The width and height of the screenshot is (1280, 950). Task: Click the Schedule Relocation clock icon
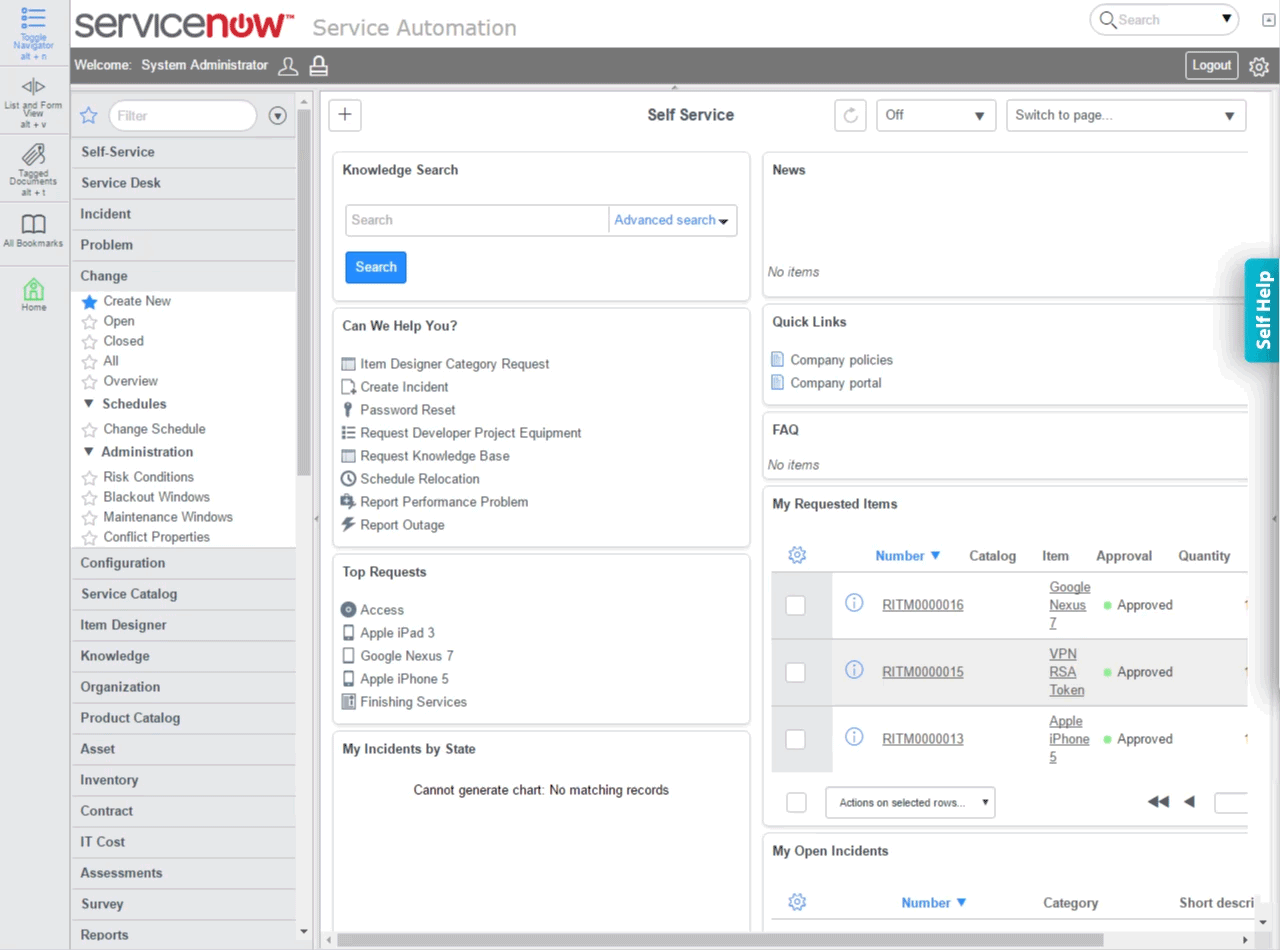tap(348, 479)
